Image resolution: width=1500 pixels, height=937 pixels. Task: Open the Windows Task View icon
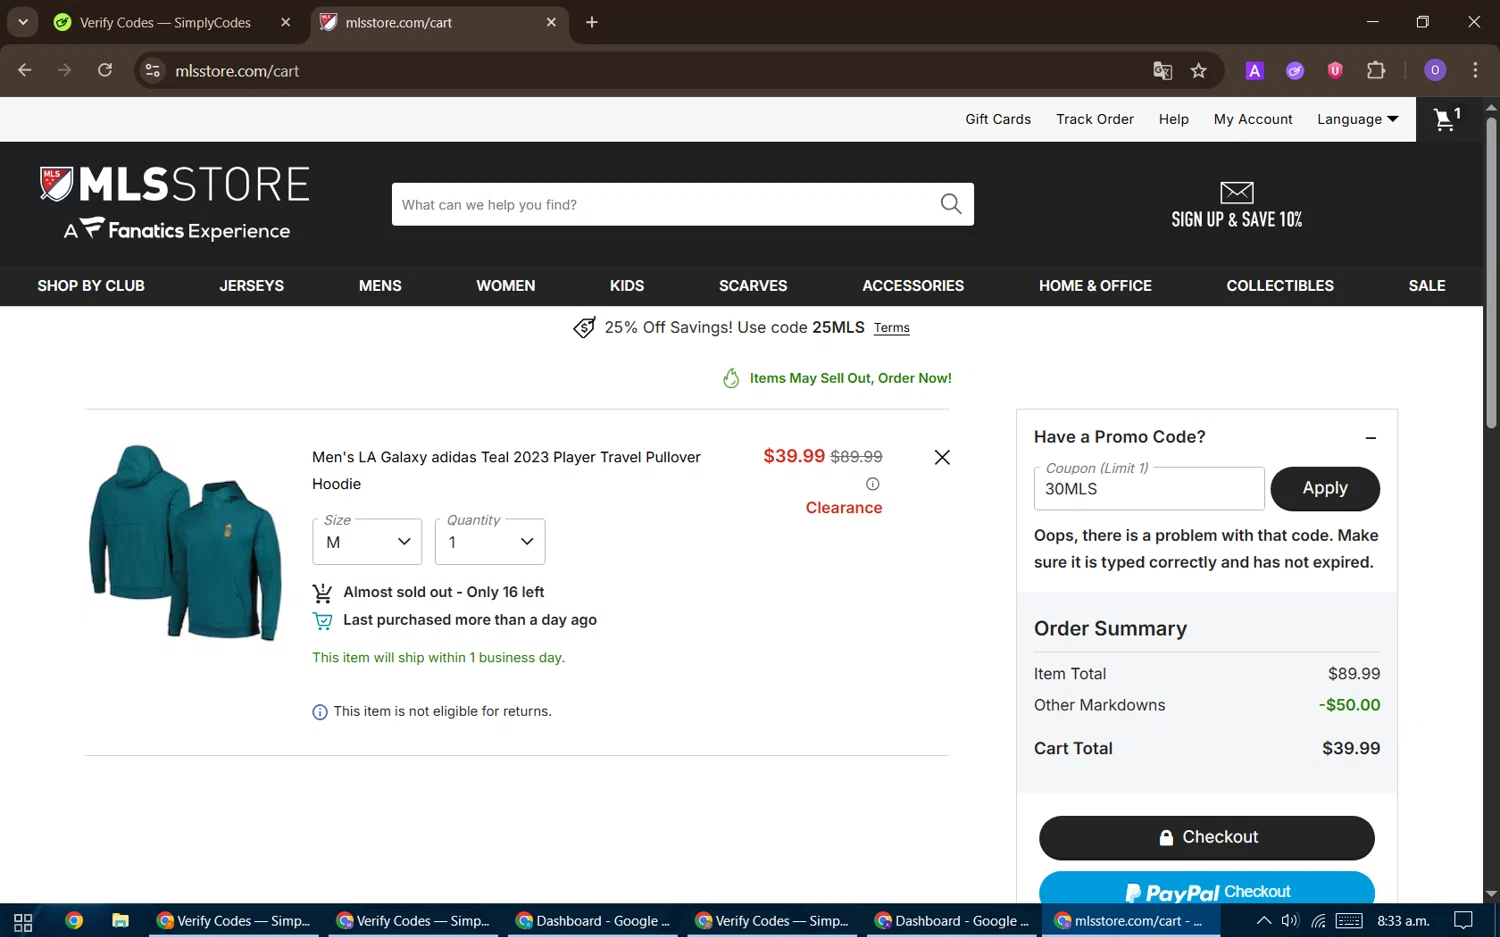[23, 921]
